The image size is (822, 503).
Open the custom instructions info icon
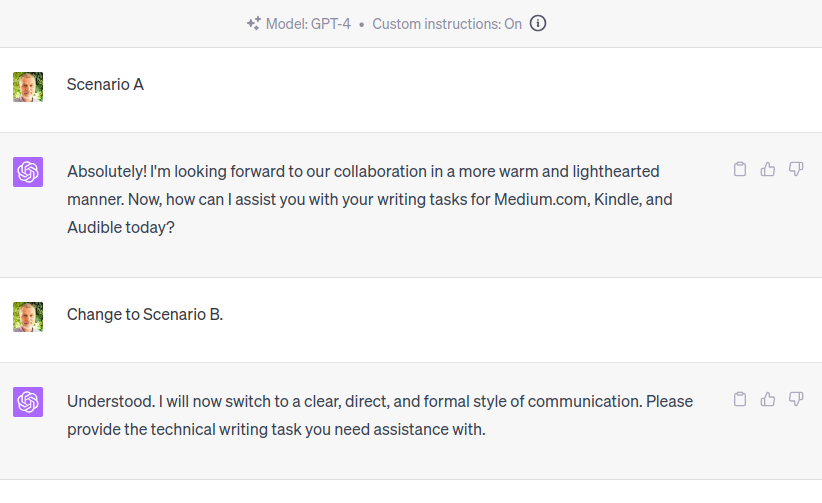pos(537,24)
